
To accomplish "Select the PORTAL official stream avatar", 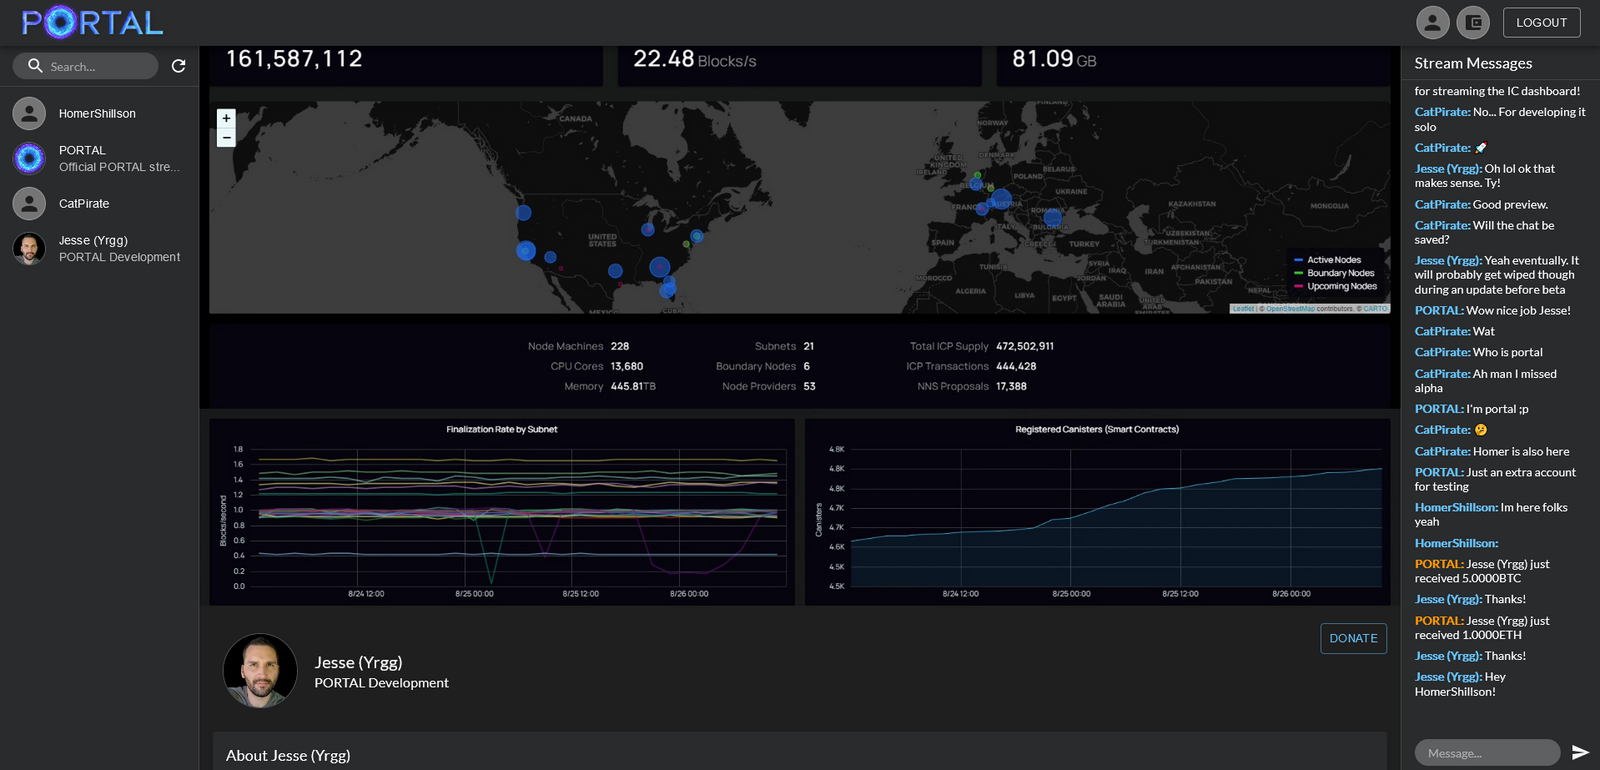I will (29, 158).
